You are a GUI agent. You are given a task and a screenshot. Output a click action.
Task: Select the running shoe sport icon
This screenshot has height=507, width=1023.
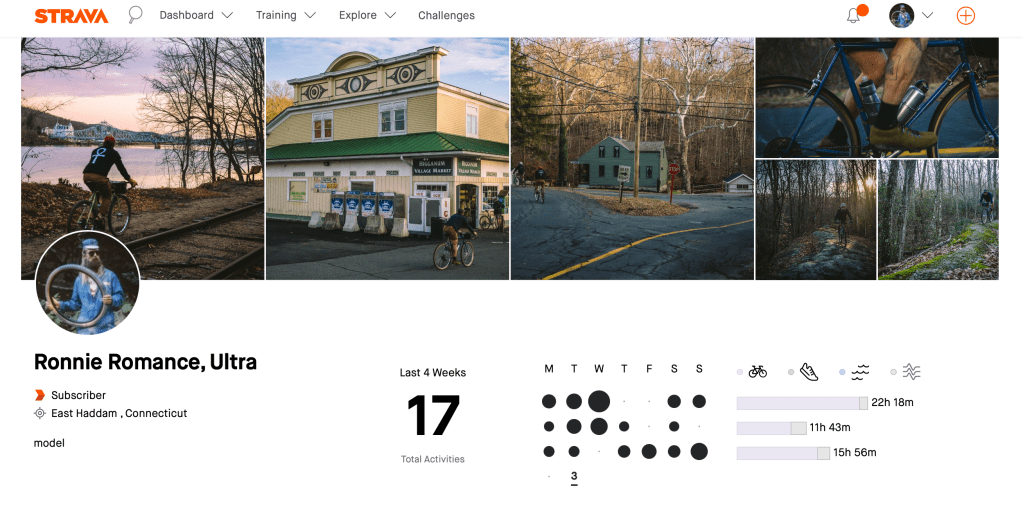(809, 372)
